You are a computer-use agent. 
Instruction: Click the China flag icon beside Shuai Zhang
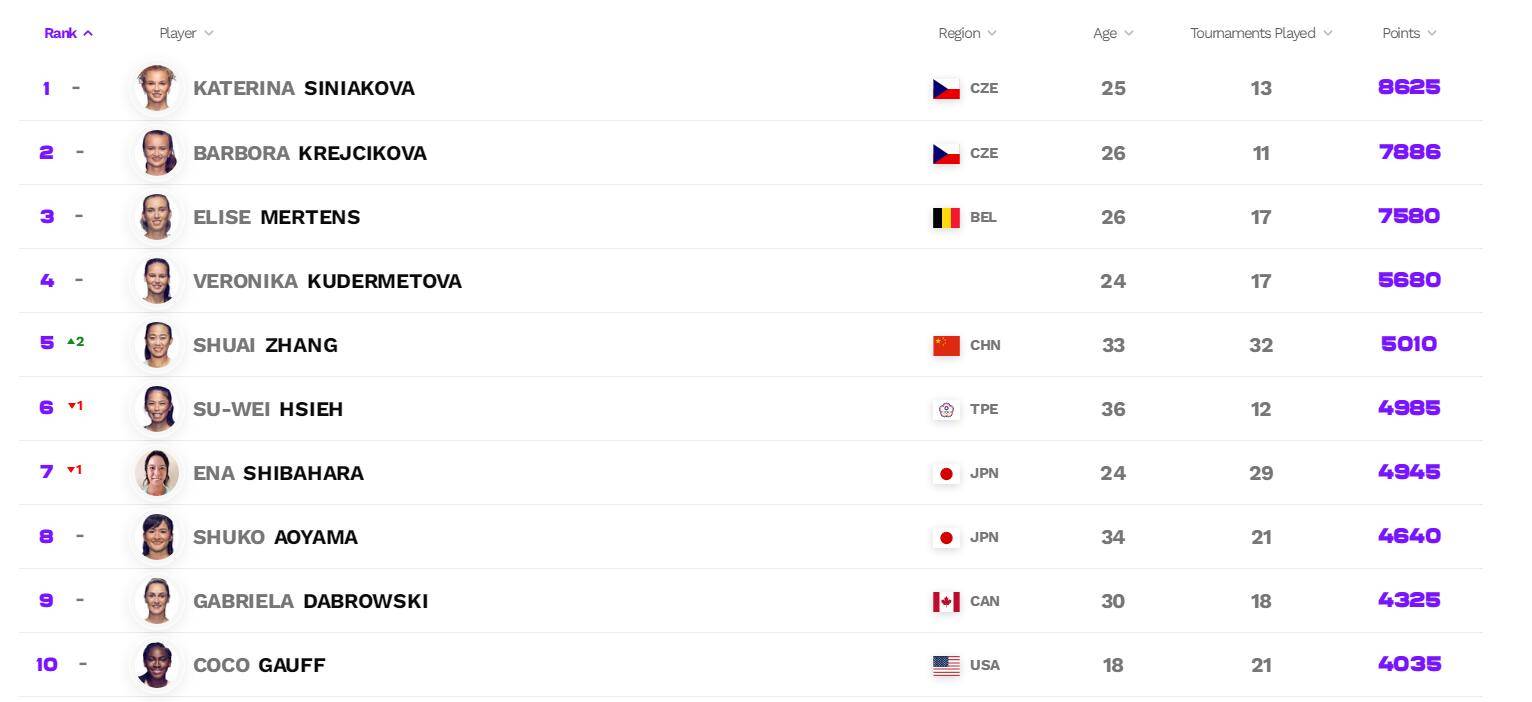946,345
